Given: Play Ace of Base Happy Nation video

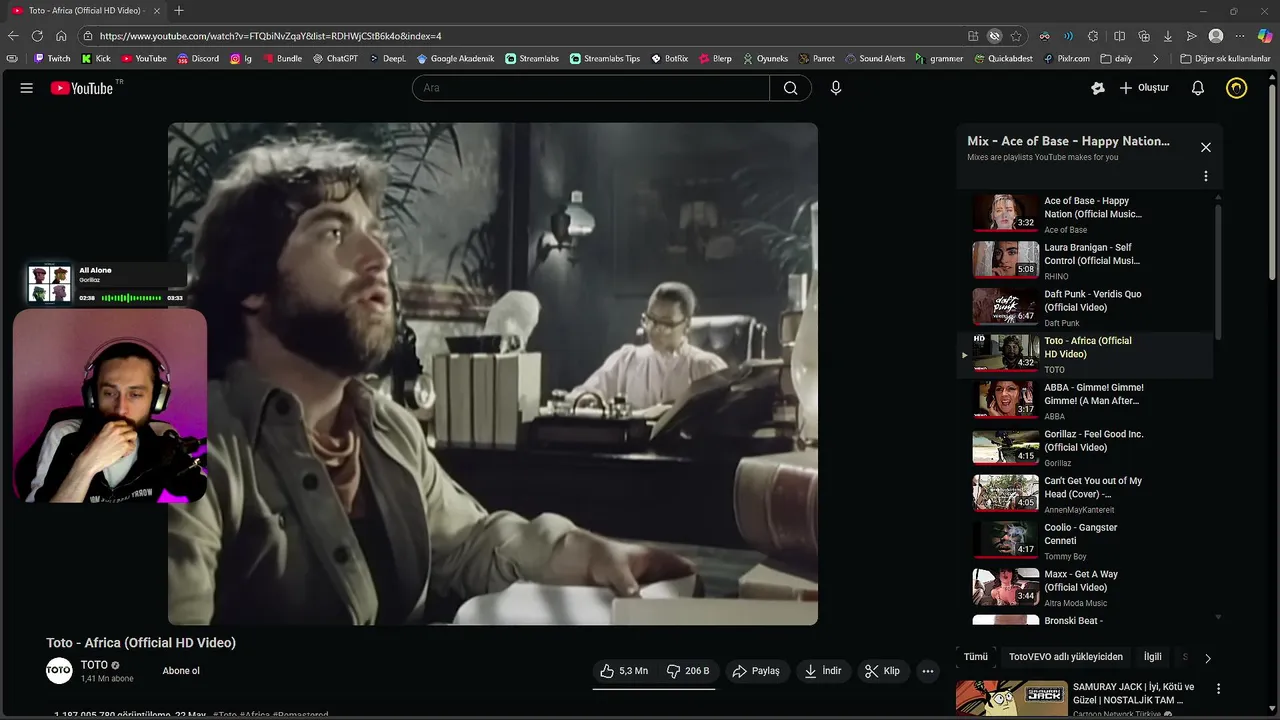Looking at the screenshot, I should point(1084,214).
